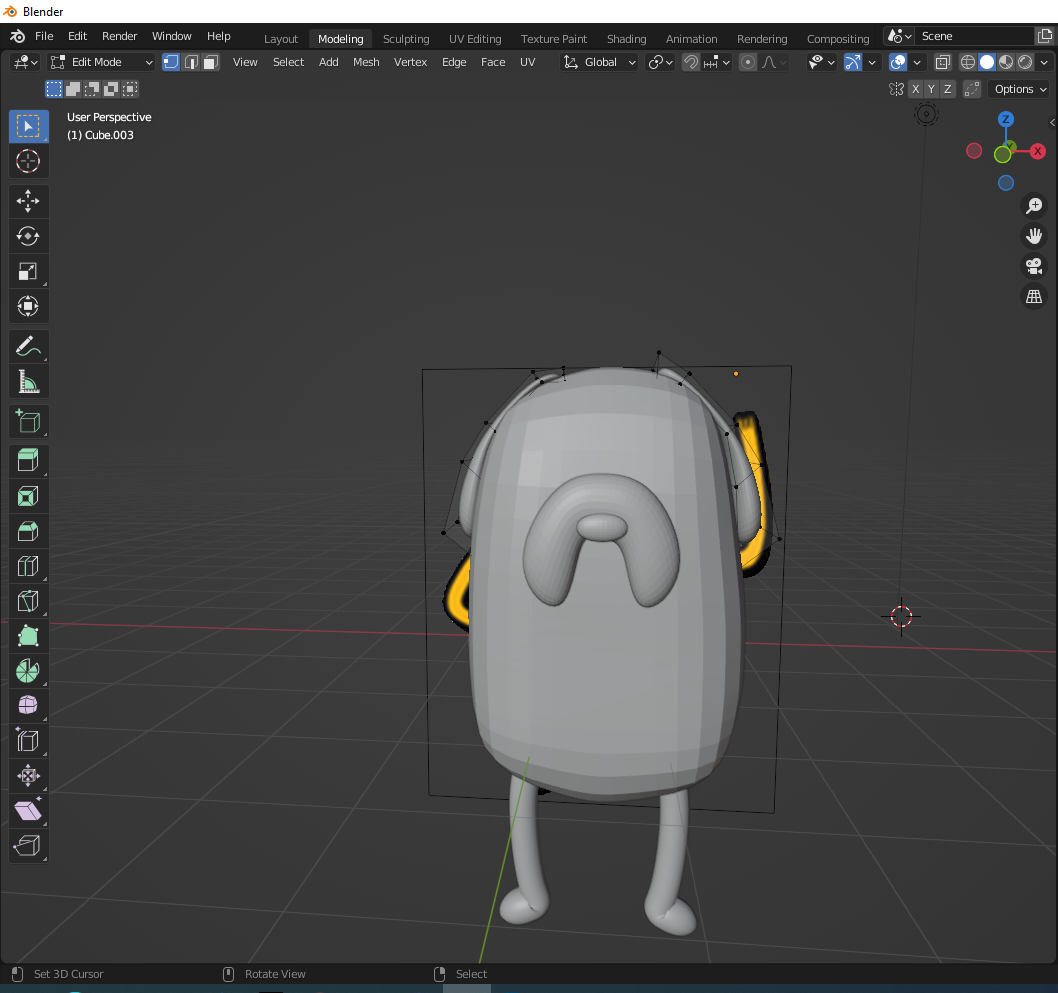This screenshot has height=993, width=1058.
Task: Switch to the UV Editing workspace tab
Action: (475, 39)
